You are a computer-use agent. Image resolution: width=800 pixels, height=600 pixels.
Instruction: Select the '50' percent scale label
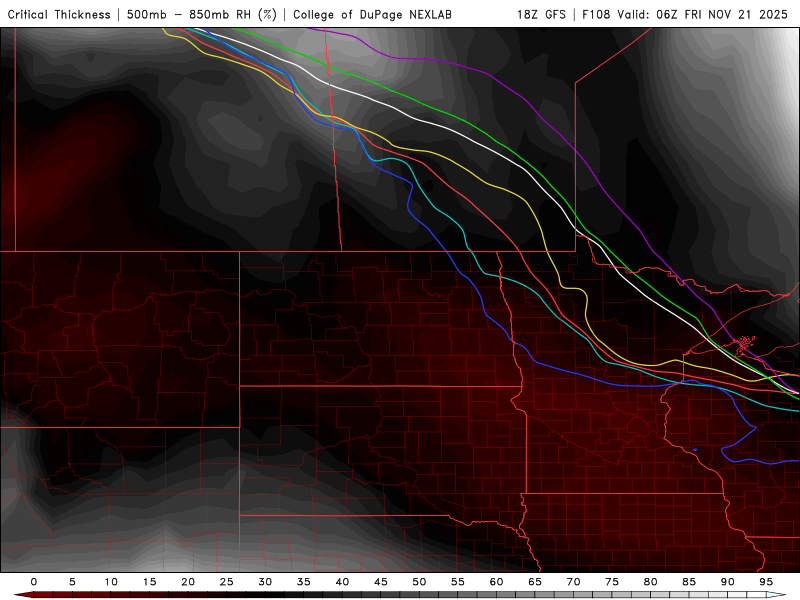tap(419, 582)
